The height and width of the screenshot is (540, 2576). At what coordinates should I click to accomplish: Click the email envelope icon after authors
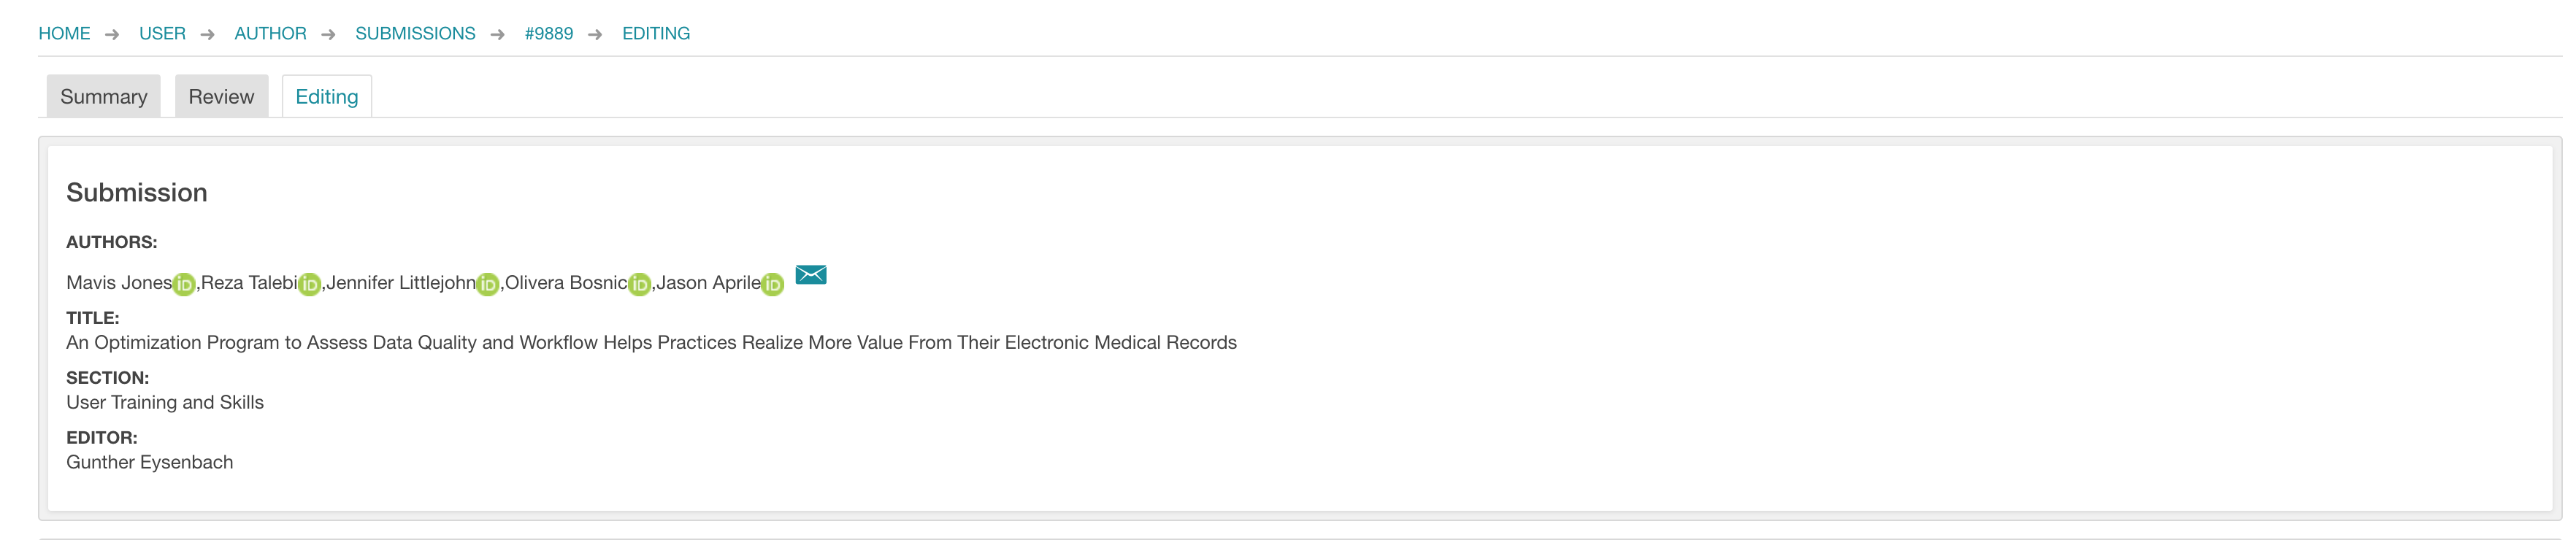coord(811,275)
